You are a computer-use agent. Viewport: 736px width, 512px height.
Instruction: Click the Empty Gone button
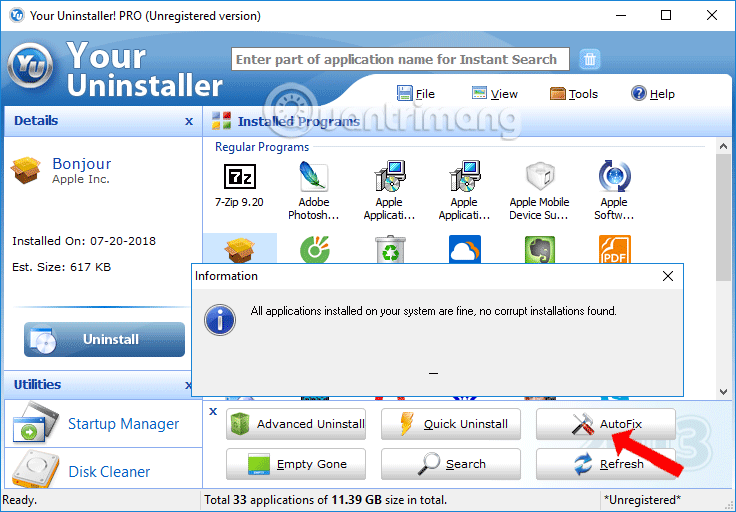[296, 464]
